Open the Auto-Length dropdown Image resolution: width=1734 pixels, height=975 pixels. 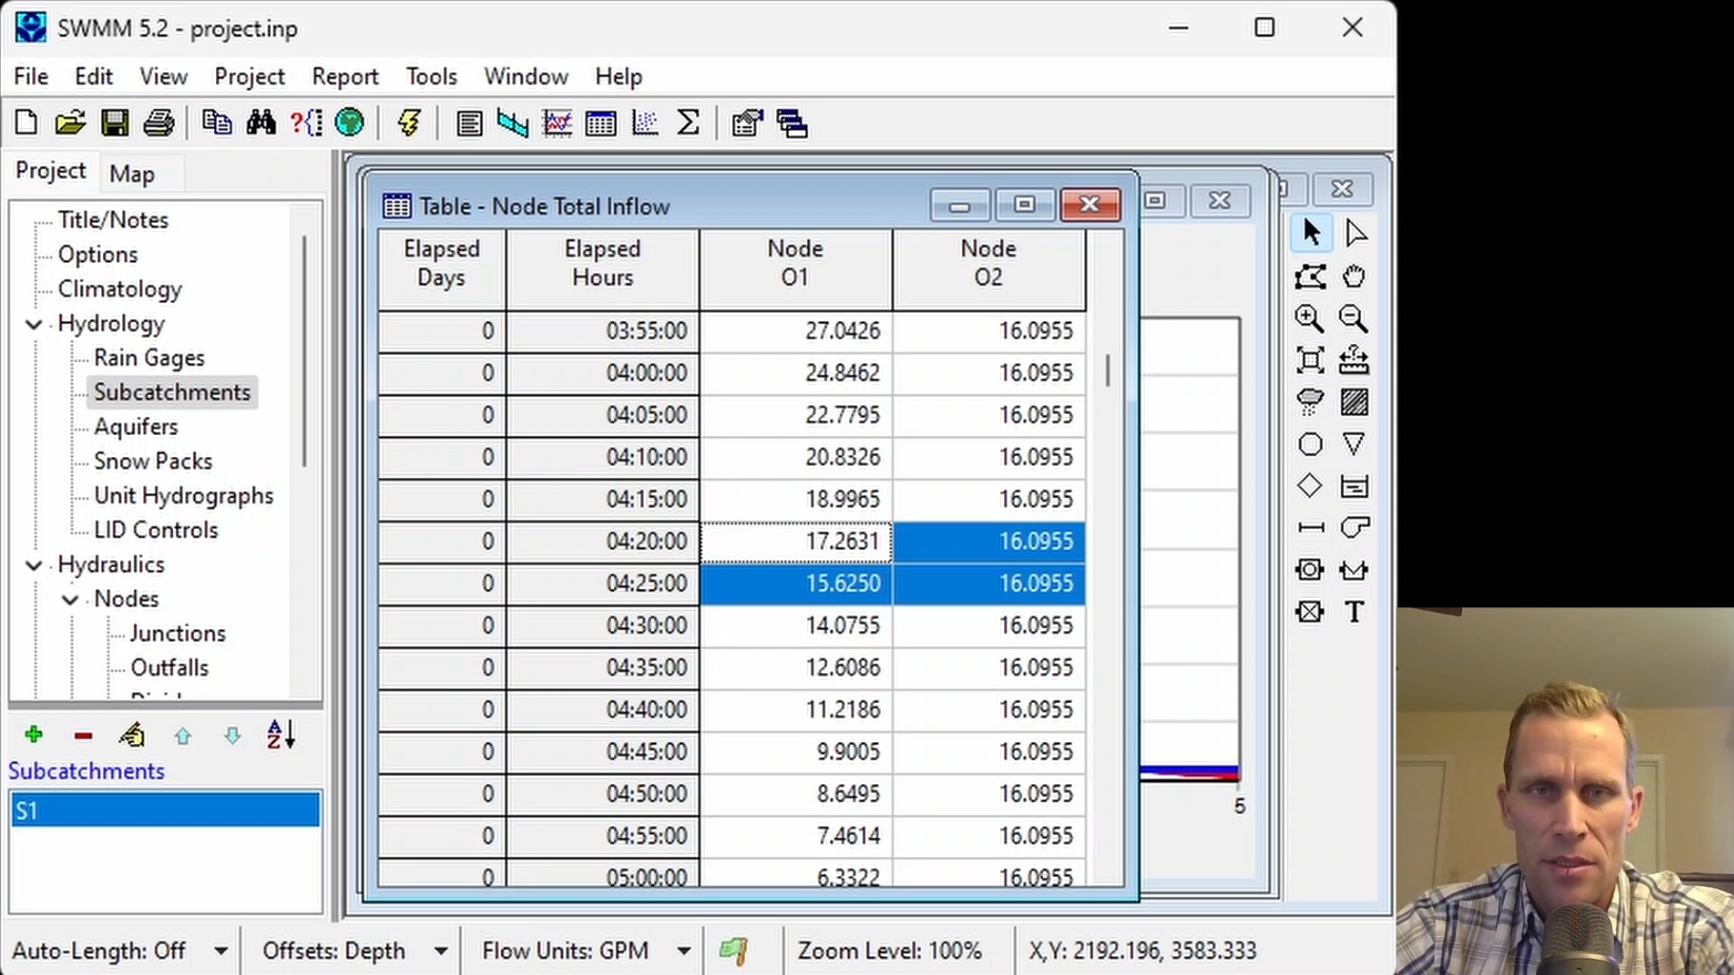[220, 951]
